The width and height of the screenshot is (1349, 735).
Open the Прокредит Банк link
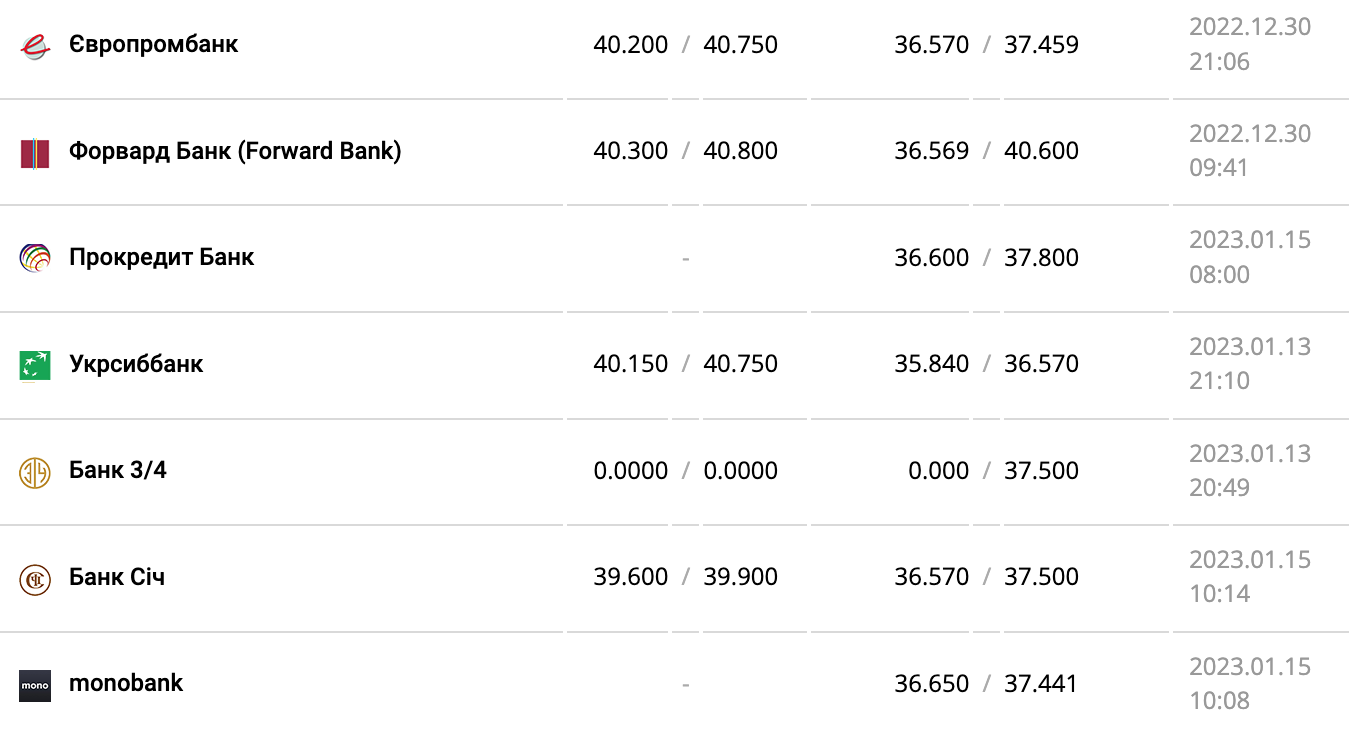[161, 257]
